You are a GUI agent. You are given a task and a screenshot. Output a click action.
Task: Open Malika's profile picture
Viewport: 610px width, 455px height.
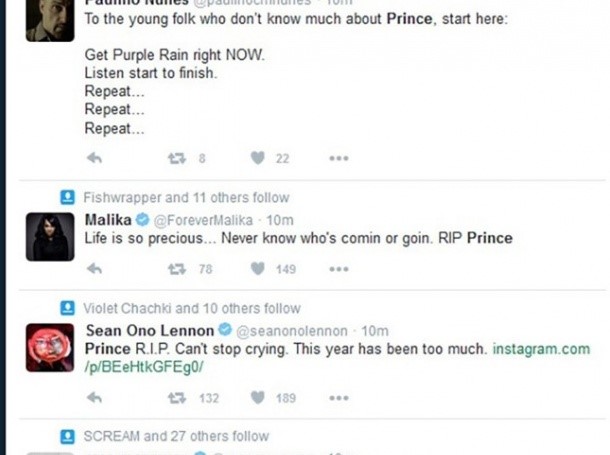tap(49, 236)
